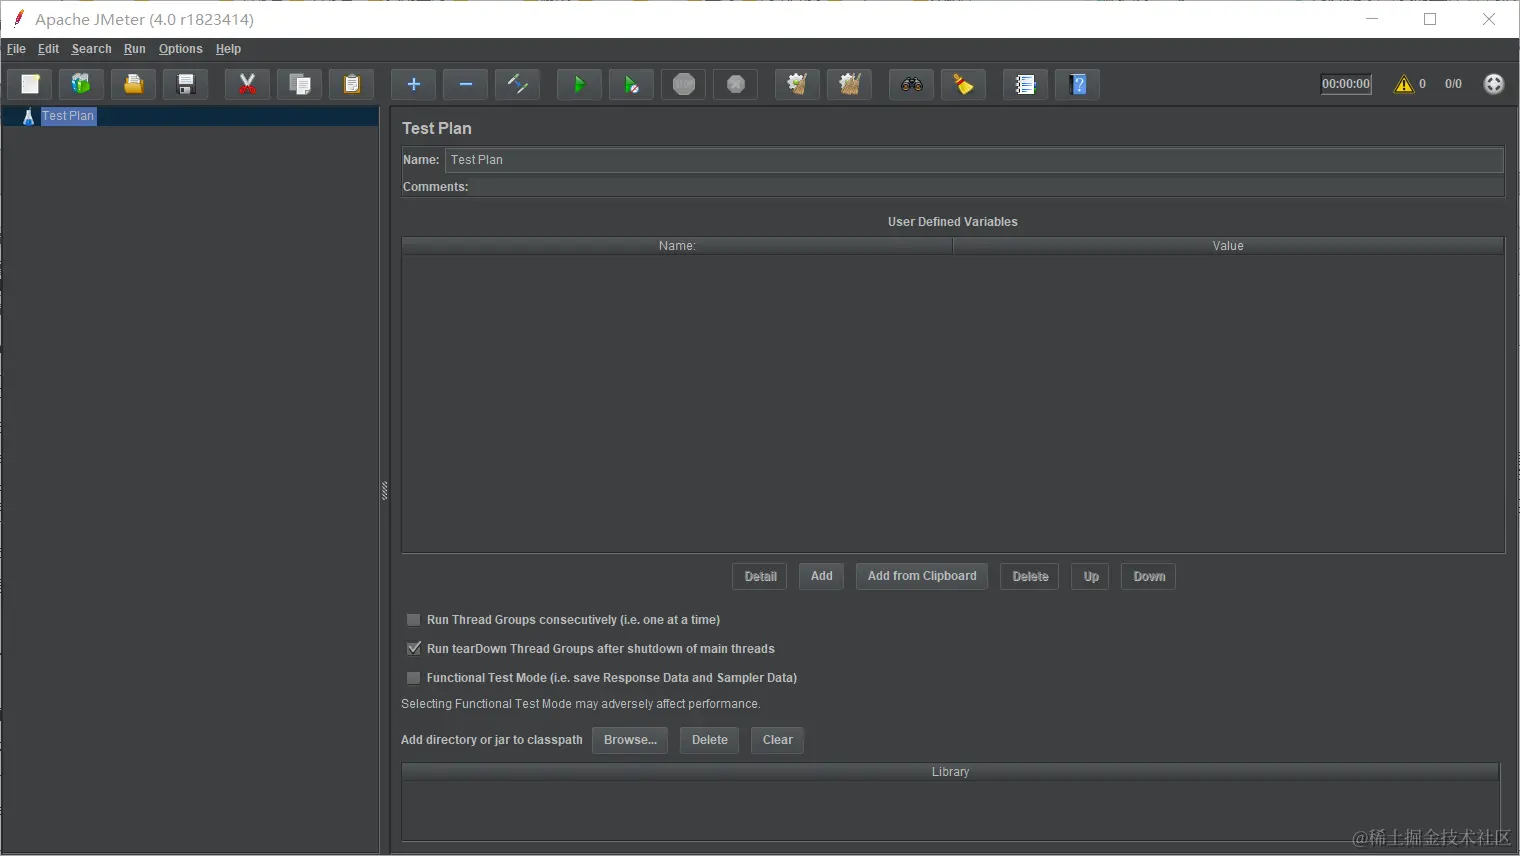Image resolution: width=1520 pixels, height=856 pixels.
Task: Open the Edit menu
Action: click(48, 49)
